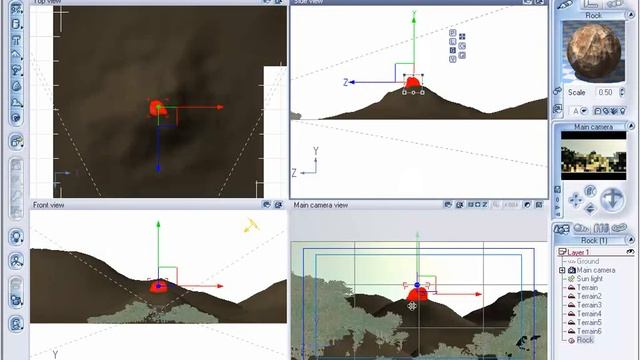Toggle the second small option icon right of A dropdown
The height and width of the screenshot is (360, 640).
click(x=605, y=111)
